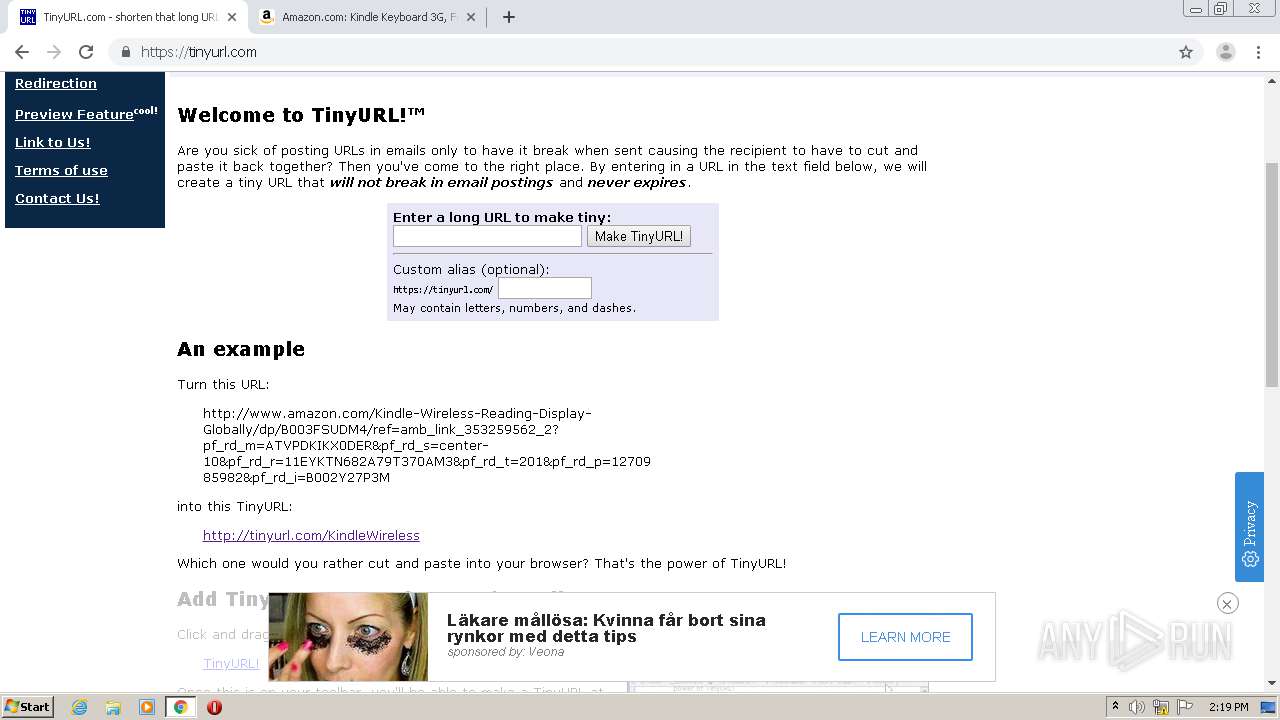The width and height of the screenshot is (1280, 720).
Task: Click the LEARN MORE ad button
Action: [x=905, y=637]
